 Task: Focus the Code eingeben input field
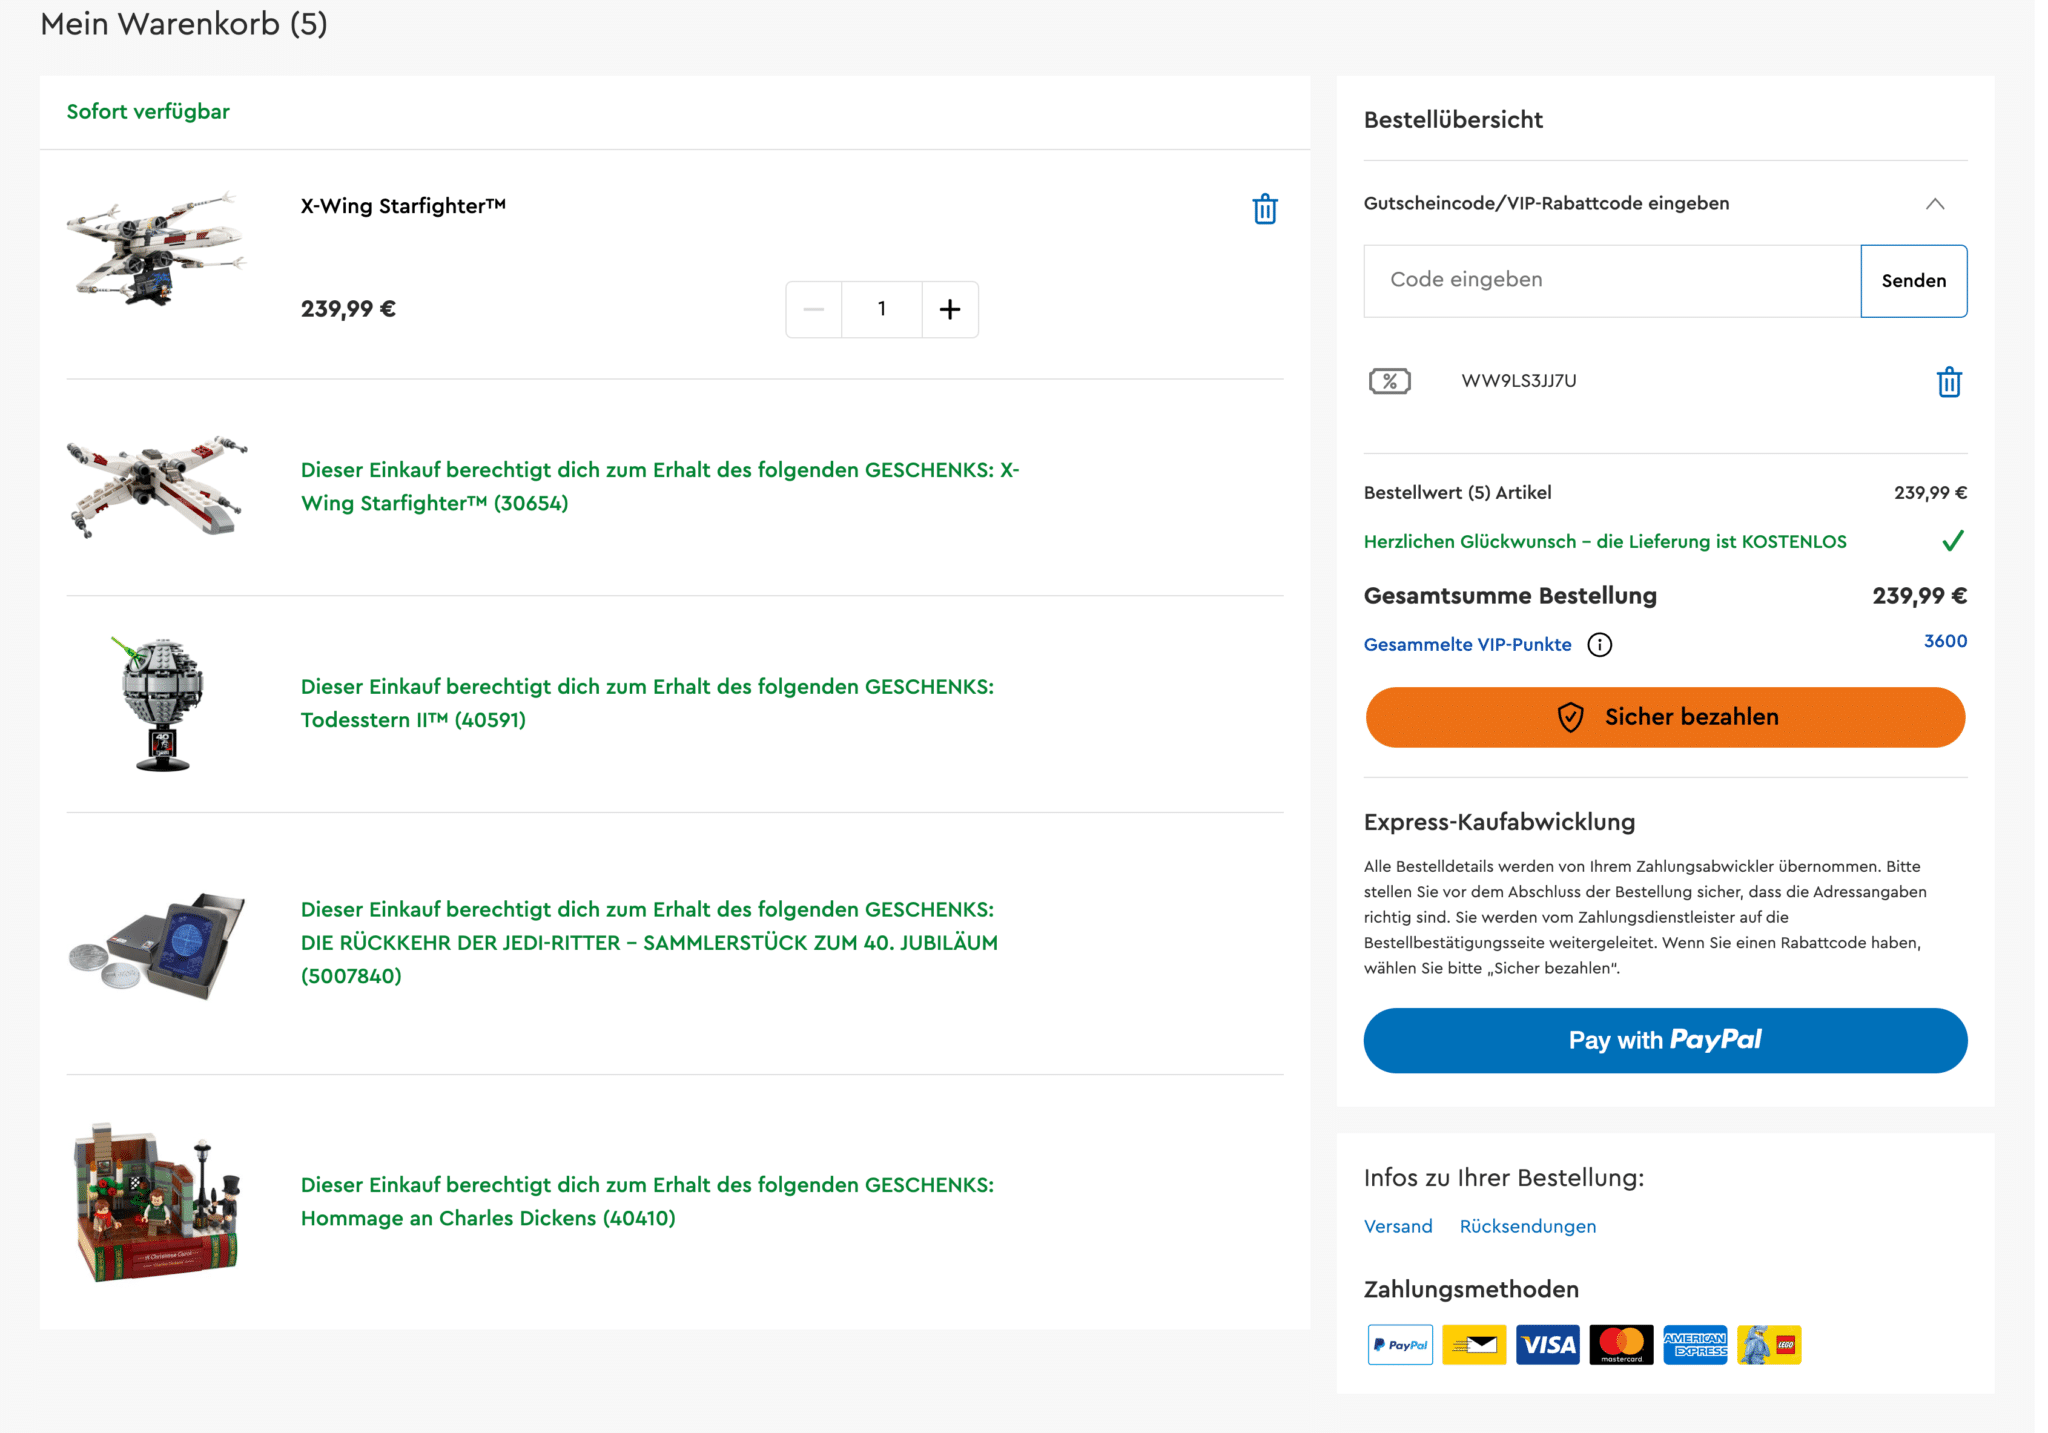tap(1612, 281)
